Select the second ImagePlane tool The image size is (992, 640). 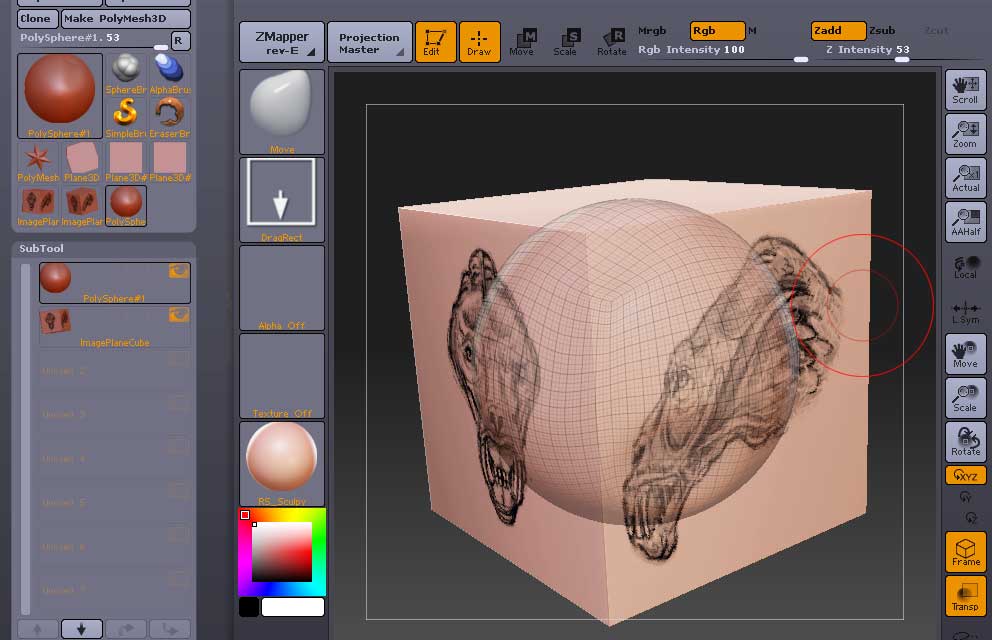click(x=82, y=206)
